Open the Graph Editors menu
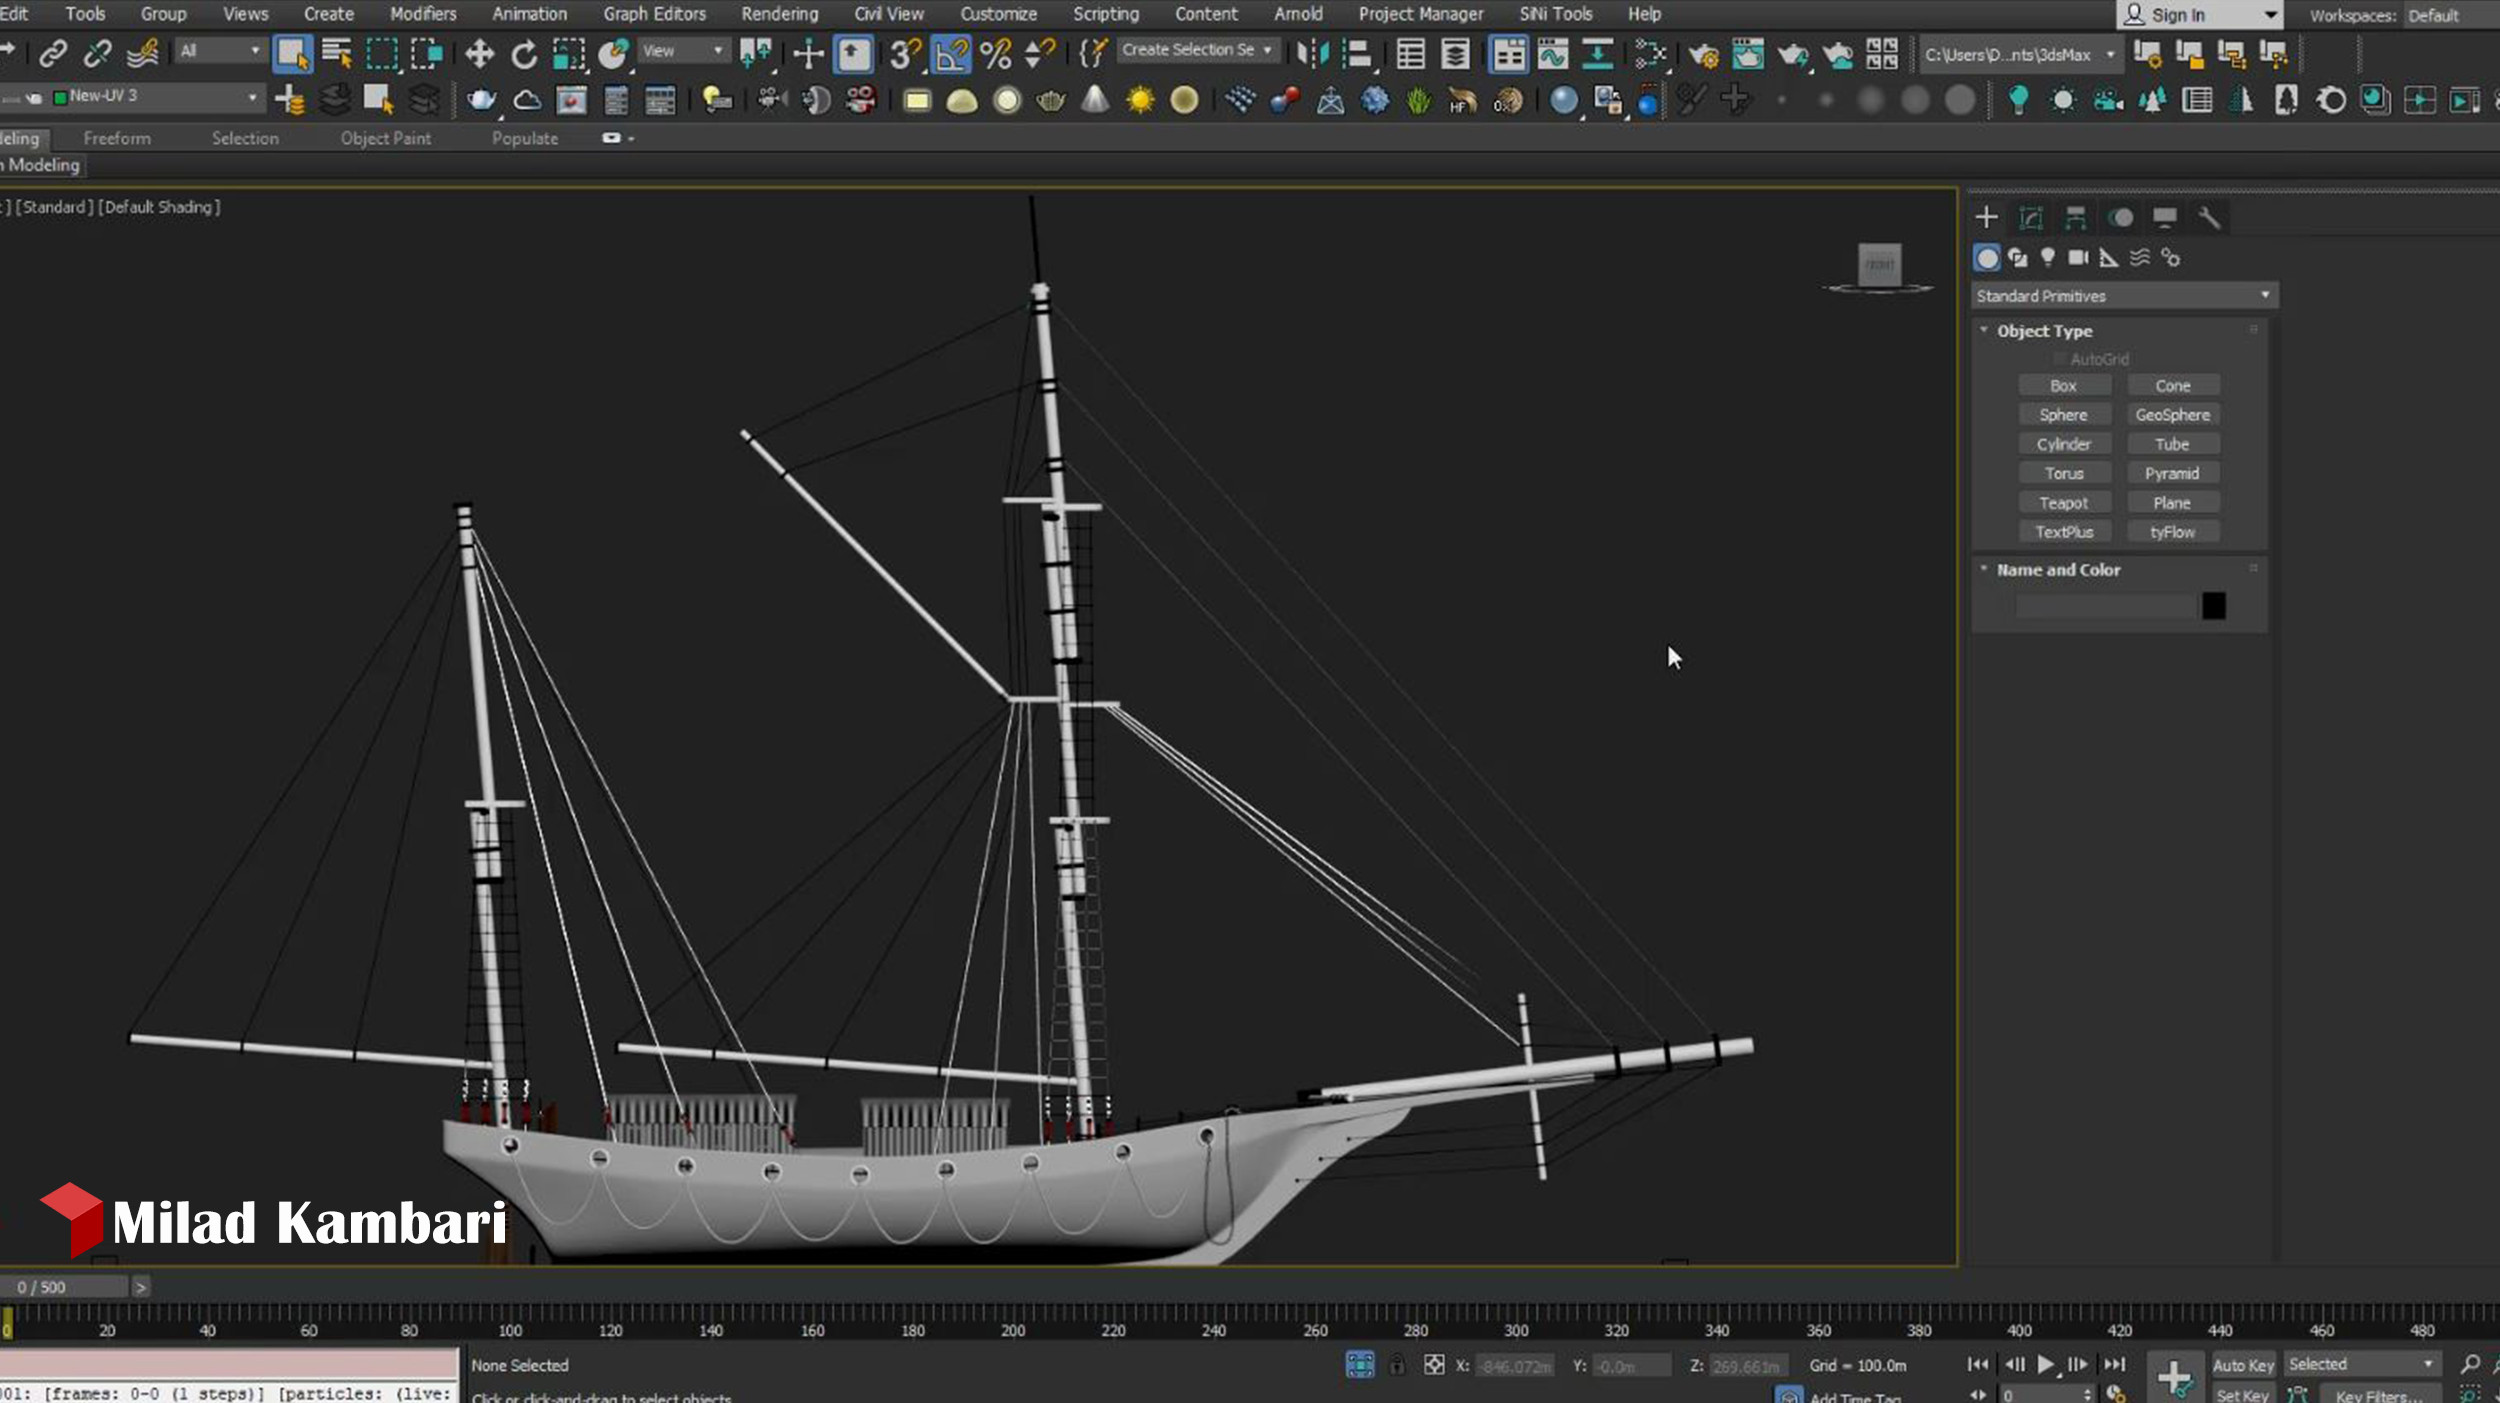Image resolution: width=2500 pixels, height=1403 pixels. click(654, 14)
